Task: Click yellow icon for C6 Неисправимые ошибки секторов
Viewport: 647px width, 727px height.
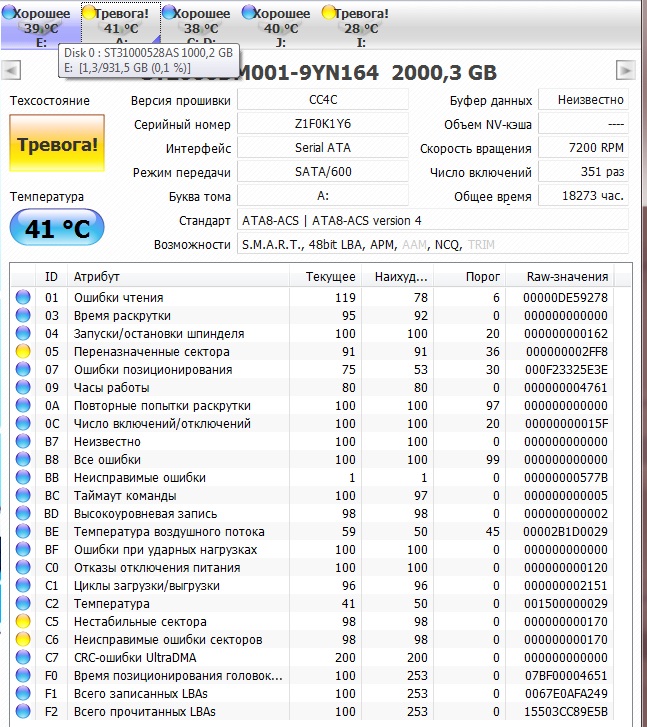Action: (x=23, y=639)
